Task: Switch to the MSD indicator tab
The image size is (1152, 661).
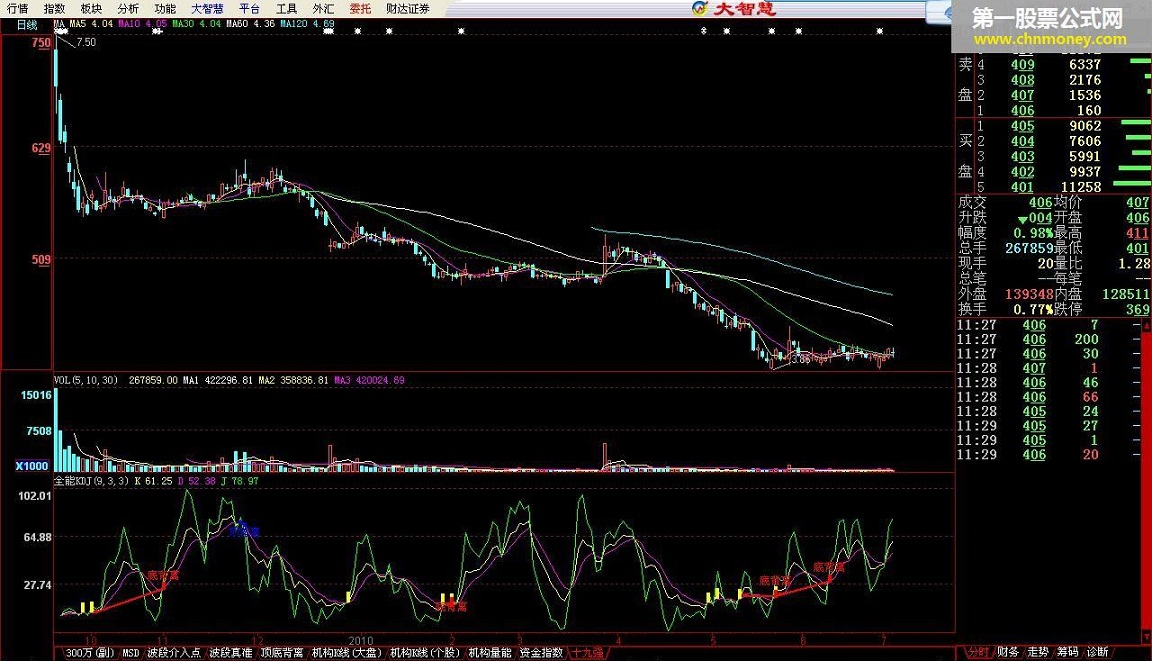Action: point(131,652)
